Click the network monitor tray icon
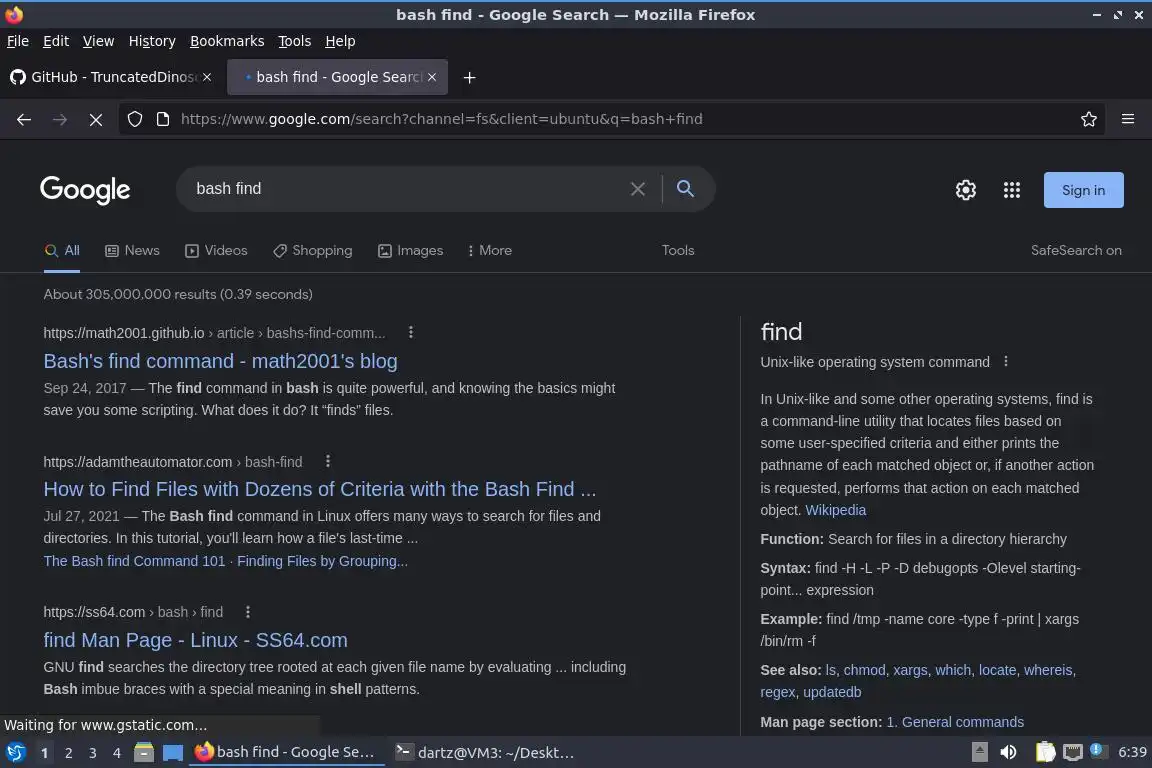 point(1073,752)
